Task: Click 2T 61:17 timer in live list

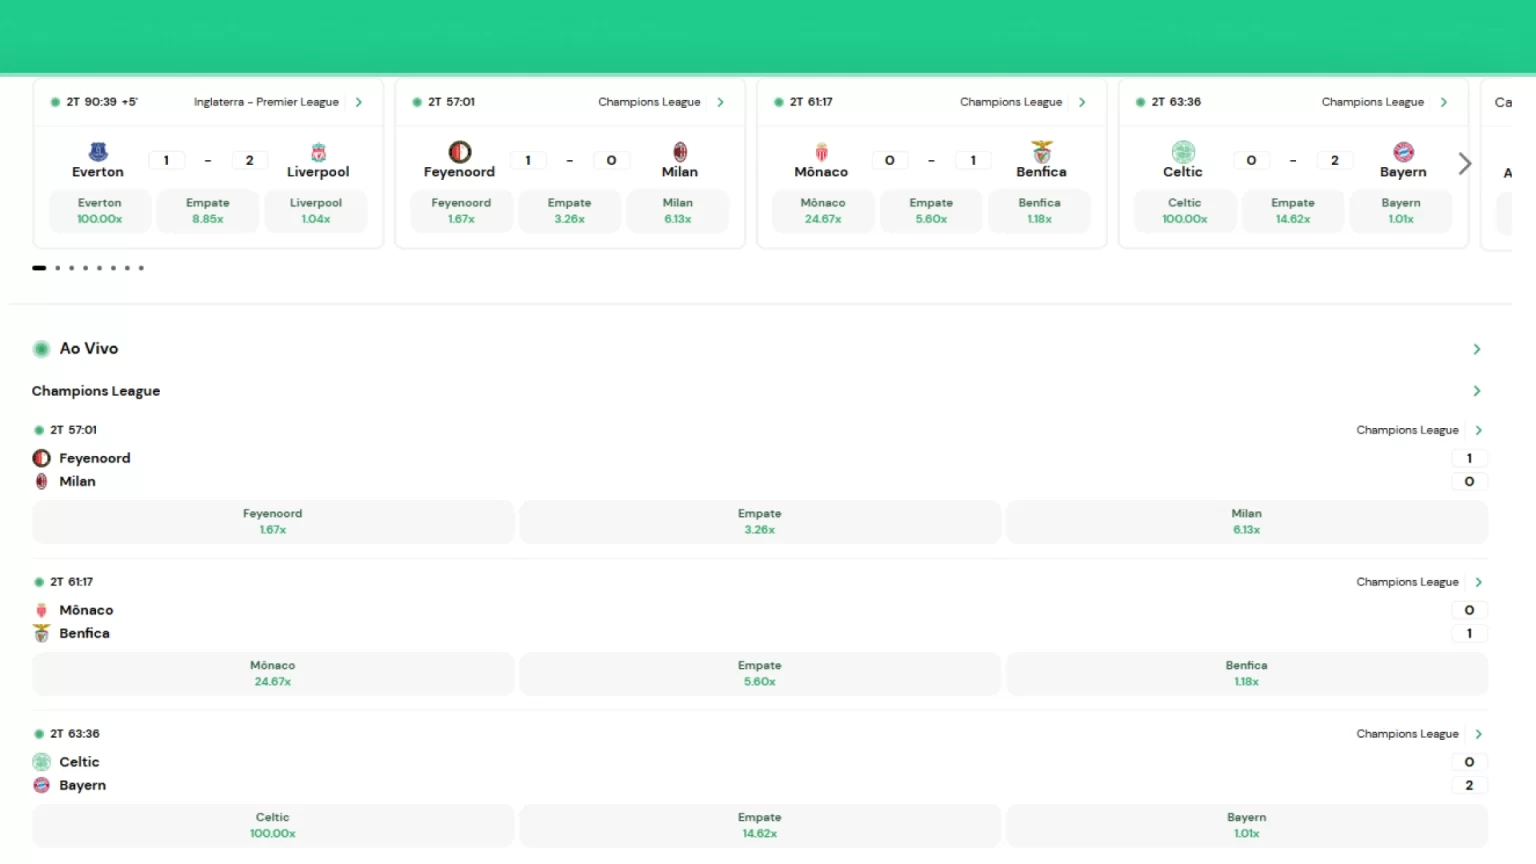Action: click(x=72, y=582)
